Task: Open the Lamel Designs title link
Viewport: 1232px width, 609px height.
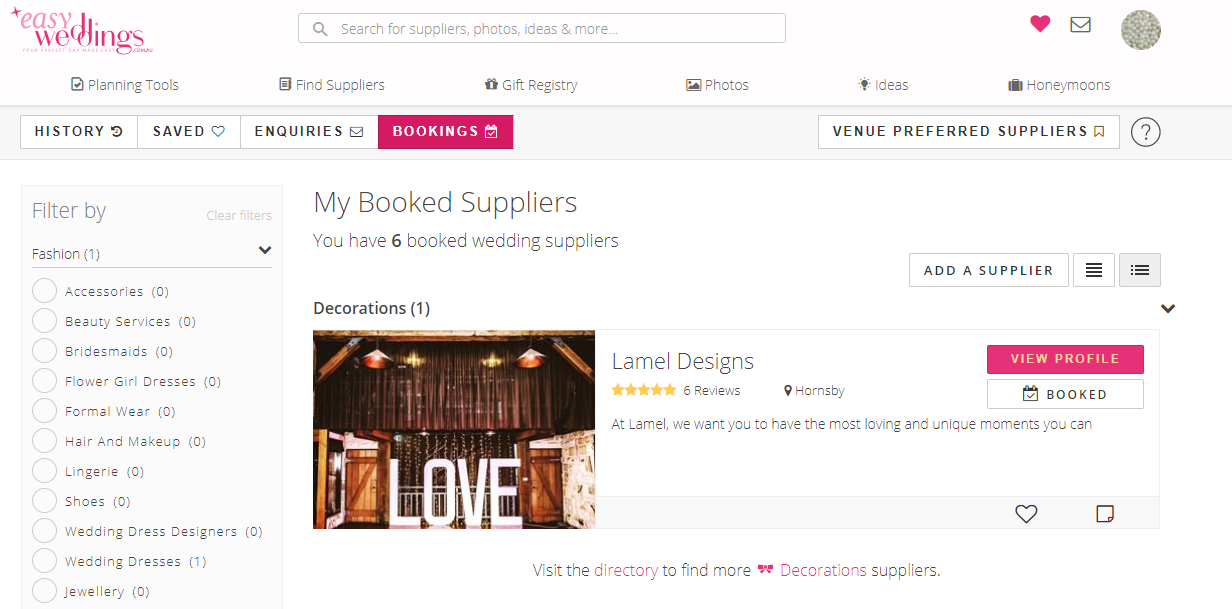Action: tap(683, 361)
